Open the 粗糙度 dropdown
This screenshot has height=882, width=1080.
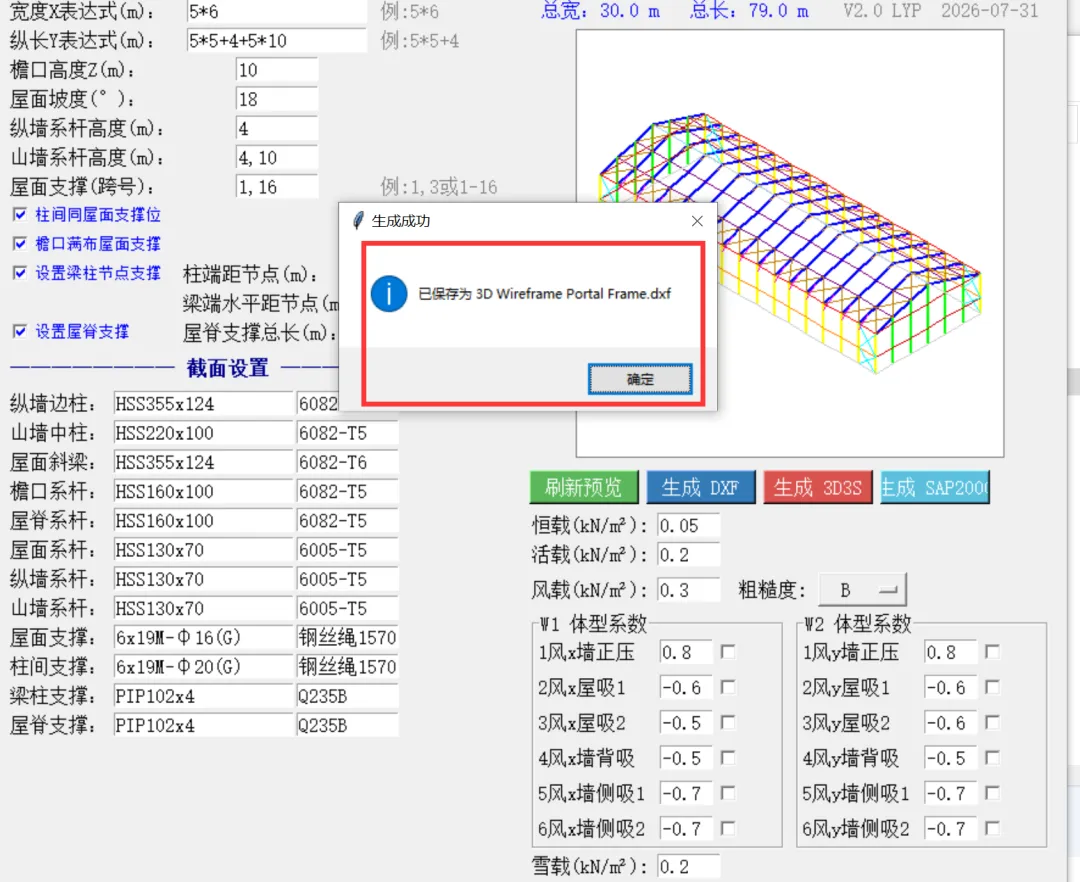click(862, 590)
